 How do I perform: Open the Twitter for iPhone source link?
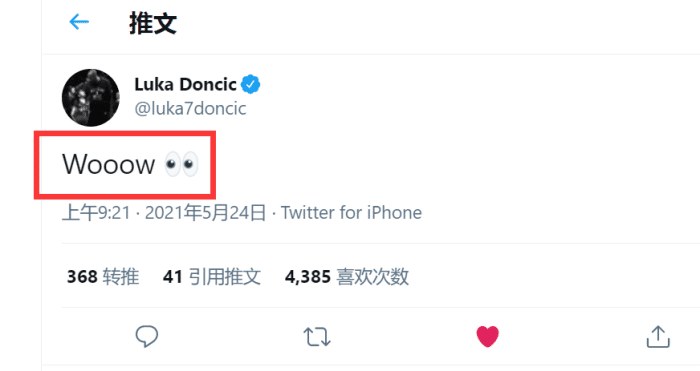(x=351, y=213)
